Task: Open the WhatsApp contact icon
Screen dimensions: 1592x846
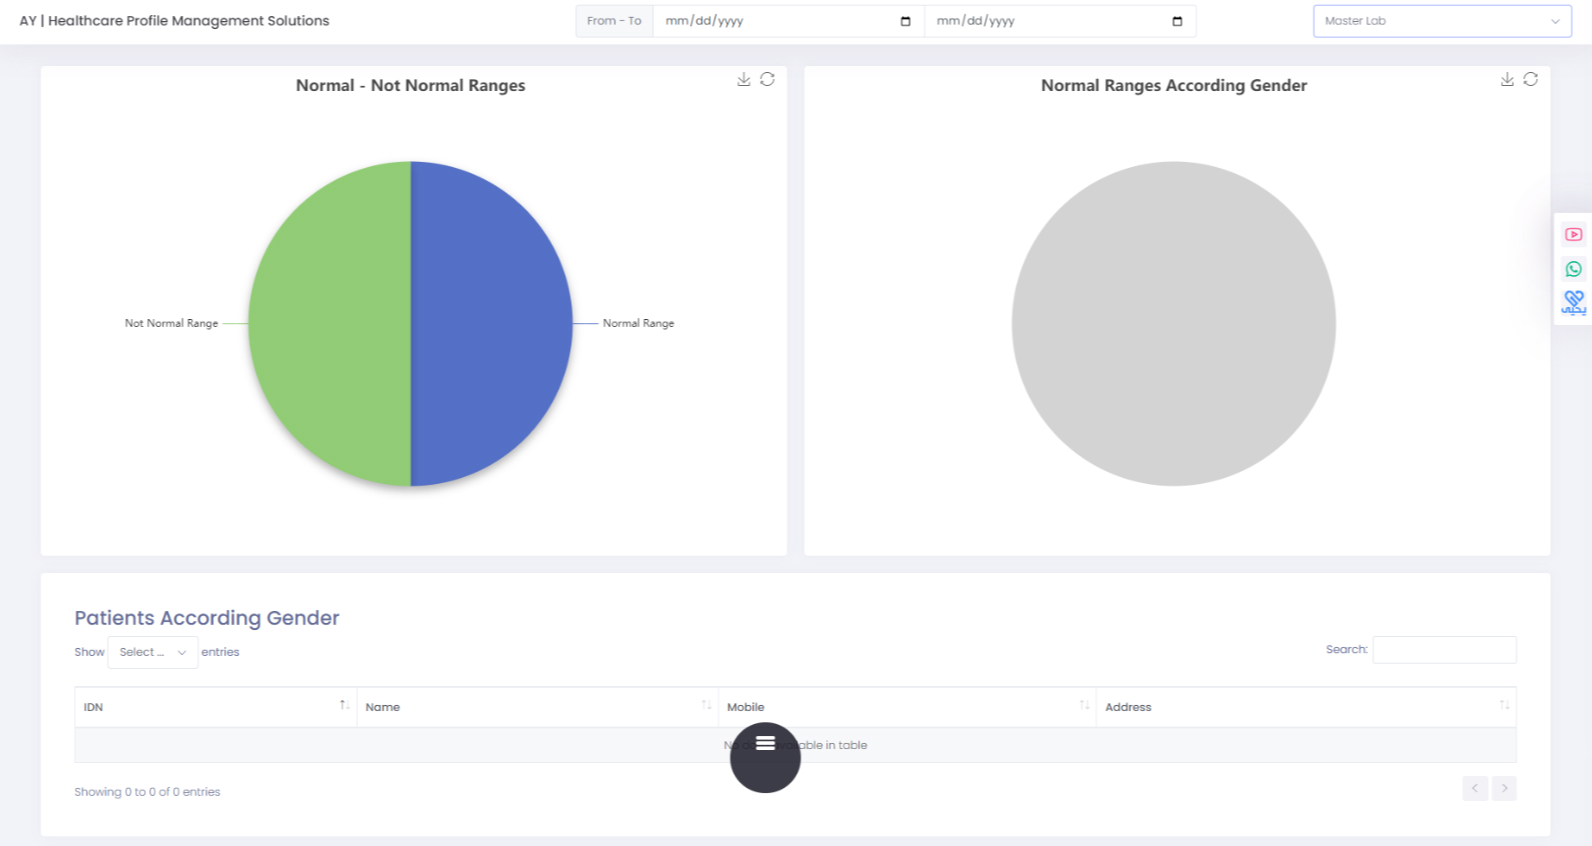Action: 1573,269
